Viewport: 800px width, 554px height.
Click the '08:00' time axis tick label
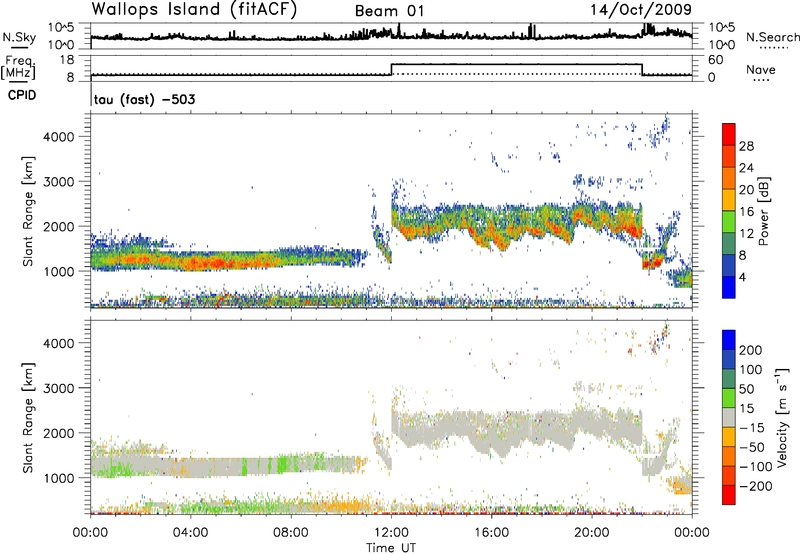coord(291,533)
